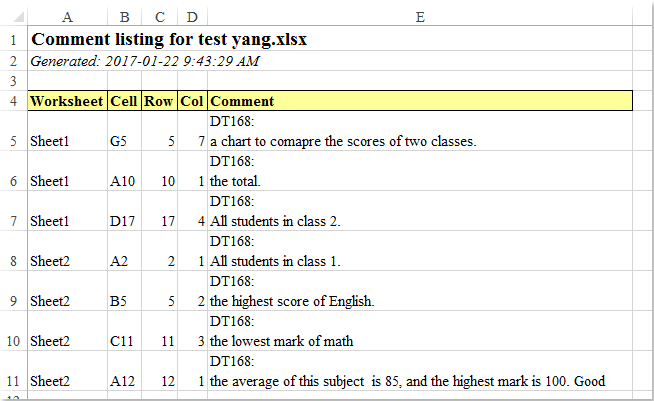This screenshot has width=654, height=401.
Task: Select the Generated timestamp cell
Action: pos(145,61)
